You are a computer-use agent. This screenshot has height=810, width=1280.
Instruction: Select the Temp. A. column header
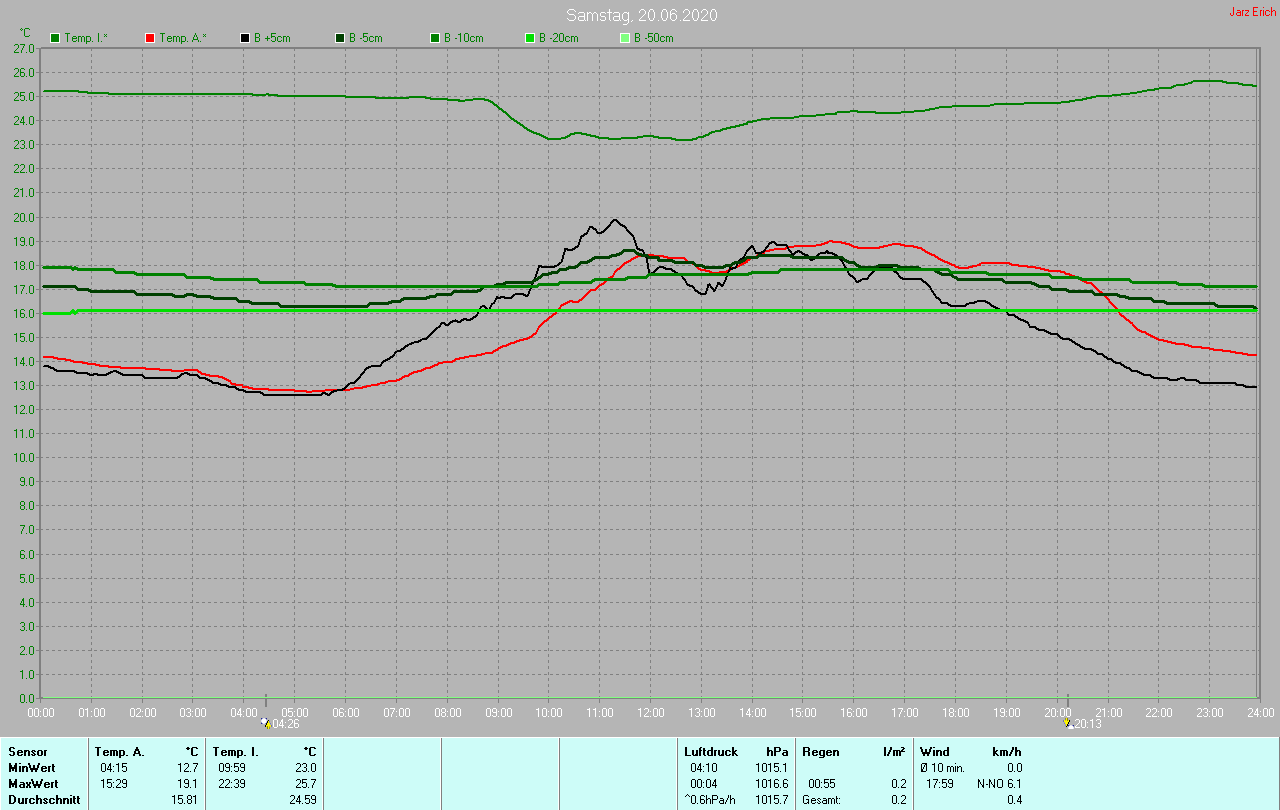pyautogui.click(x=119, y=752)
